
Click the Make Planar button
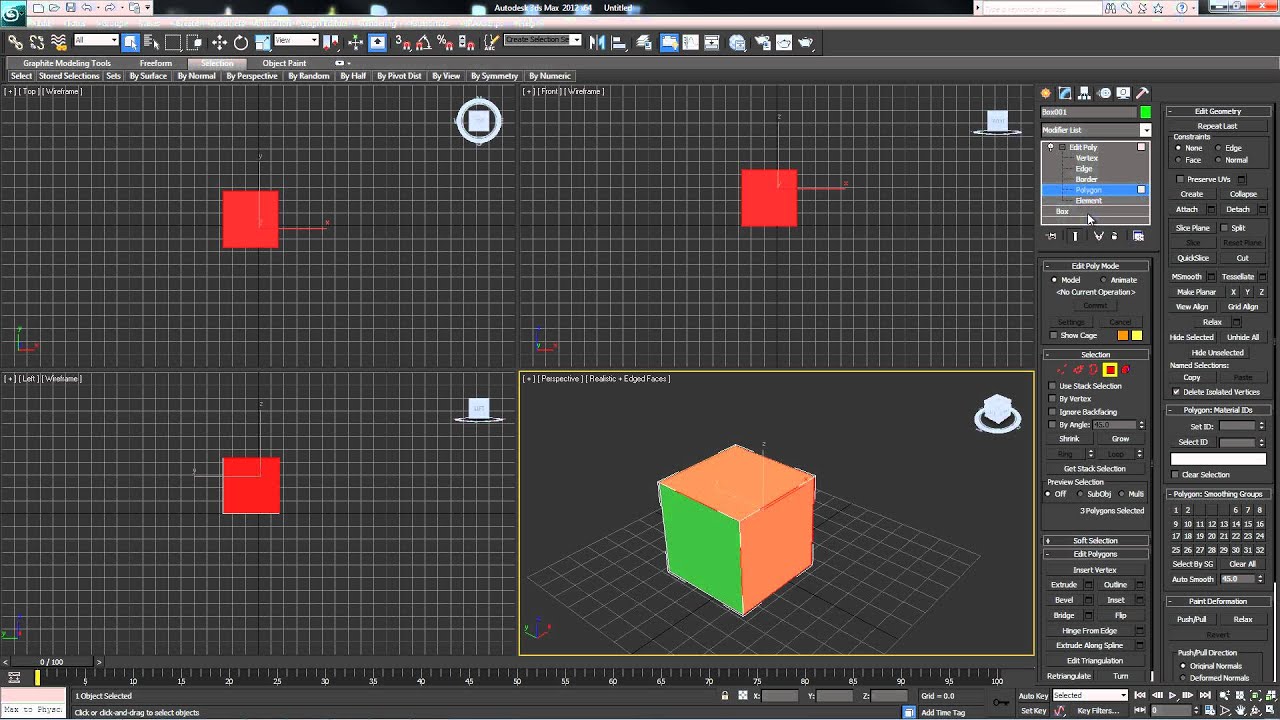(x=1196, y=292)
